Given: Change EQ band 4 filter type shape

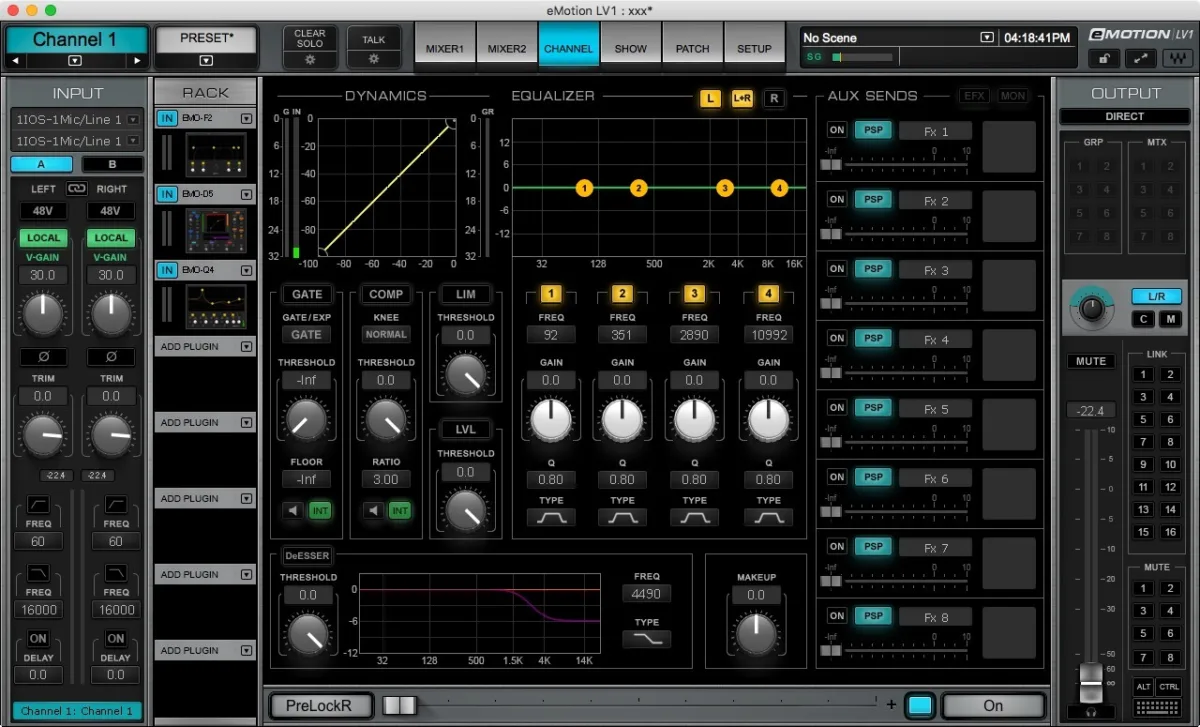Looking at the screenshot, I should [x=768, y=517].
